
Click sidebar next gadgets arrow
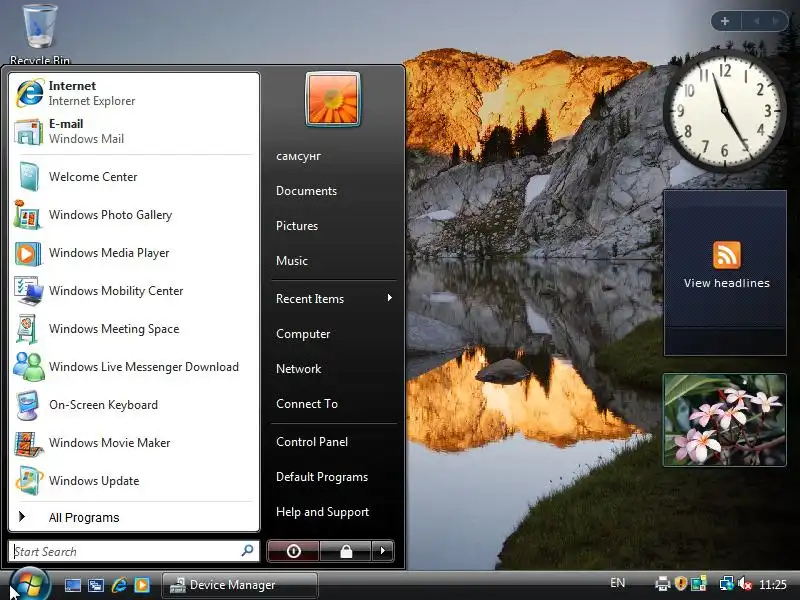click(x=776, y=21)
